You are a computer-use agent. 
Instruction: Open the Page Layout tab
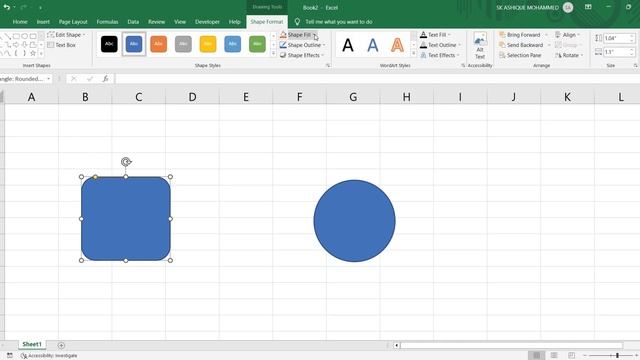(73, 22)
